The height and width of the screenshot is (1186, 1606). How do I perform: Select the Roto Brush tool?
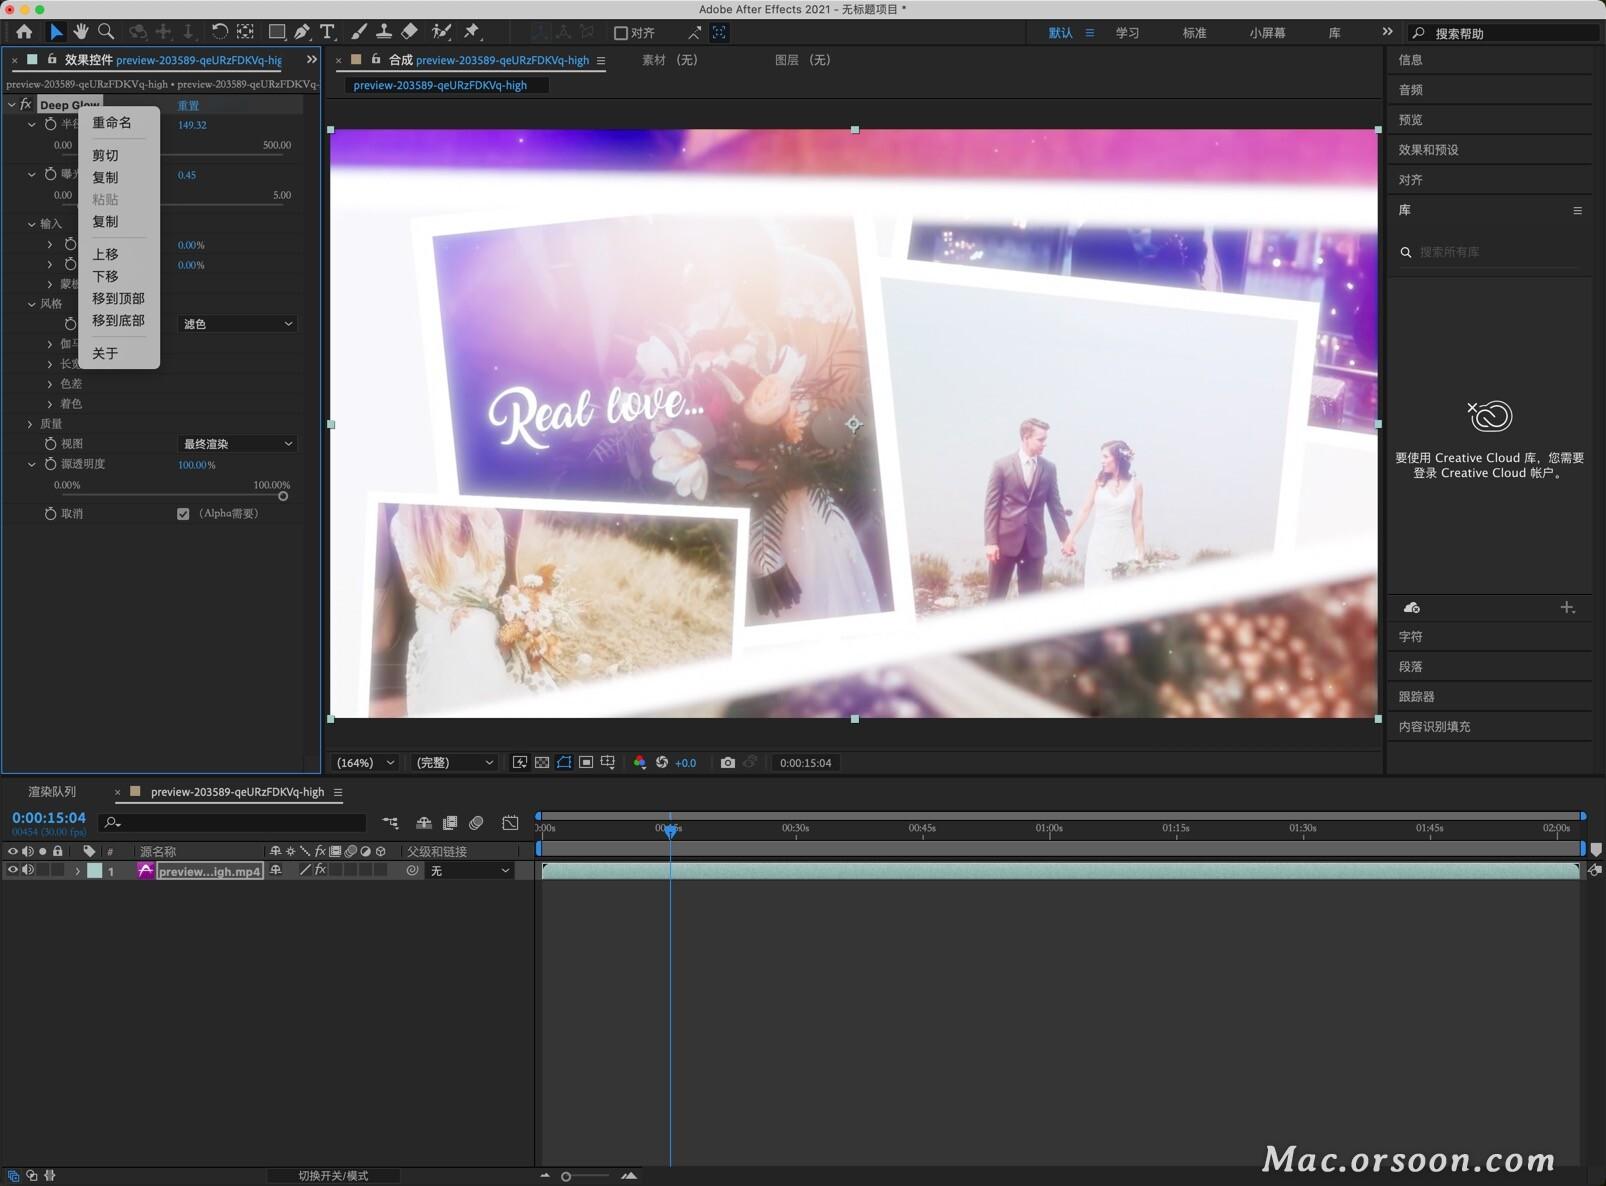click(441, 32)
